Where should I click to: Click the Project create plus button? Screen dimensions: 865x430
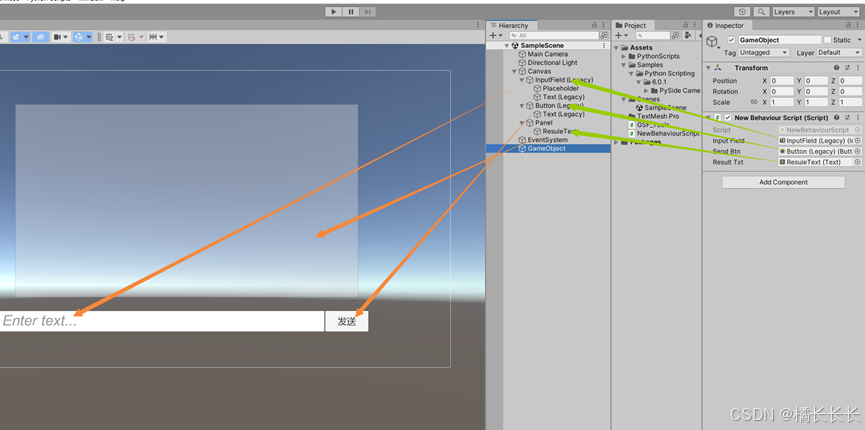(618, 35)
